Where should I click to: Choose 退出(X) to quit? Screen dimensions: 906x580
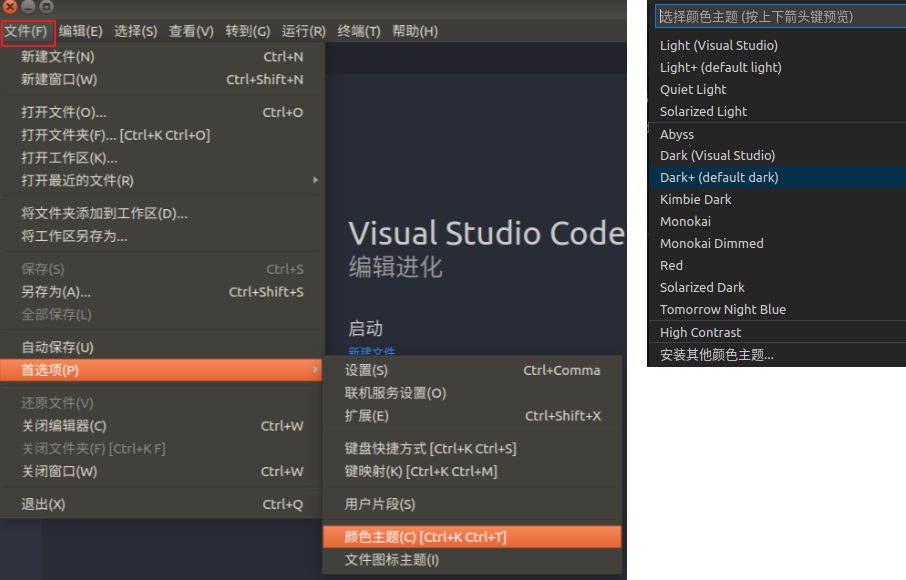[x=162, y=504]
